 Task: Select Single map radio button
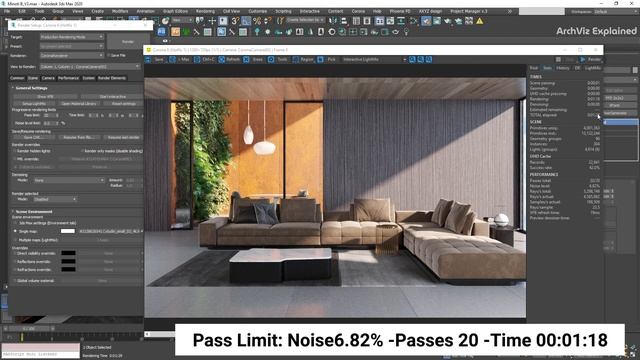[15, 231]
